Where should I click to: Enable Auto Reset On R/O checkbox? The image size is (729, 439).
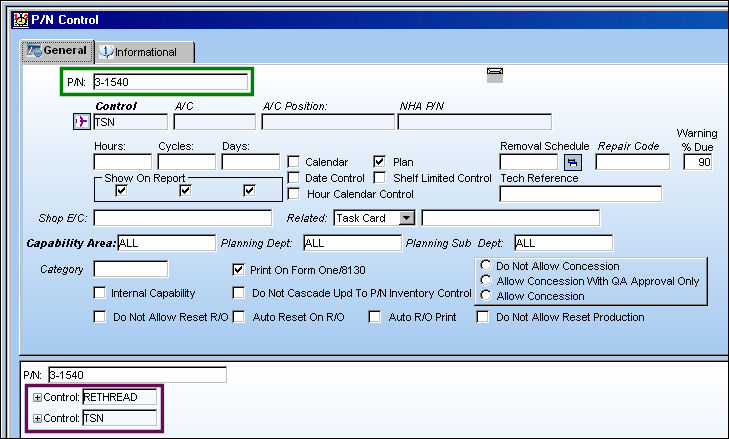click(x=239, y=317)
